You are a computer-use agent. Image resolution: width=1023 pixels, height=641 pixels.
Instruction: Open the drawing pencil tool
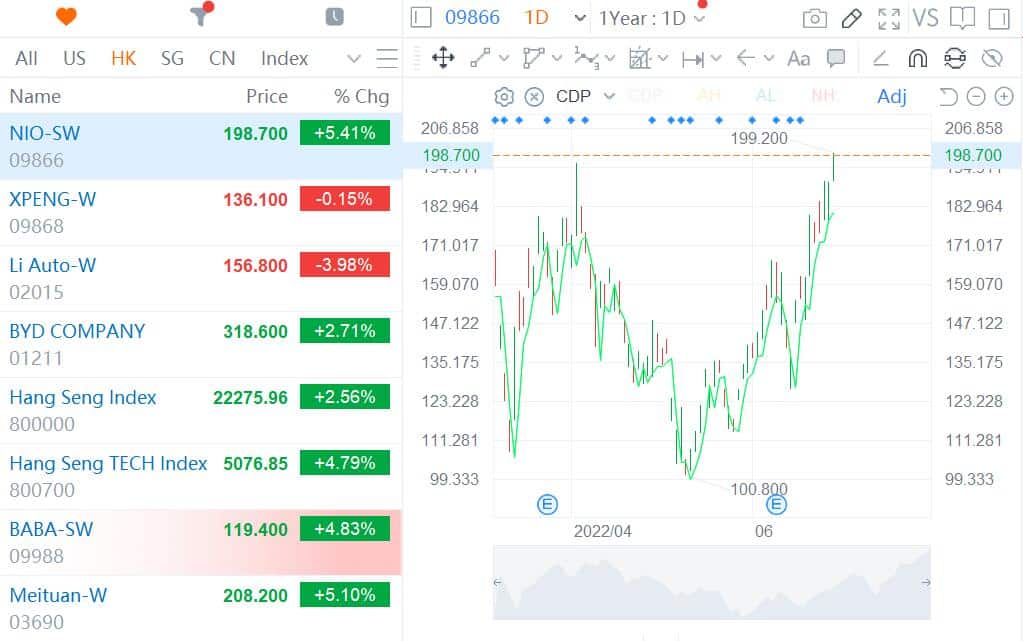(851, 17)
